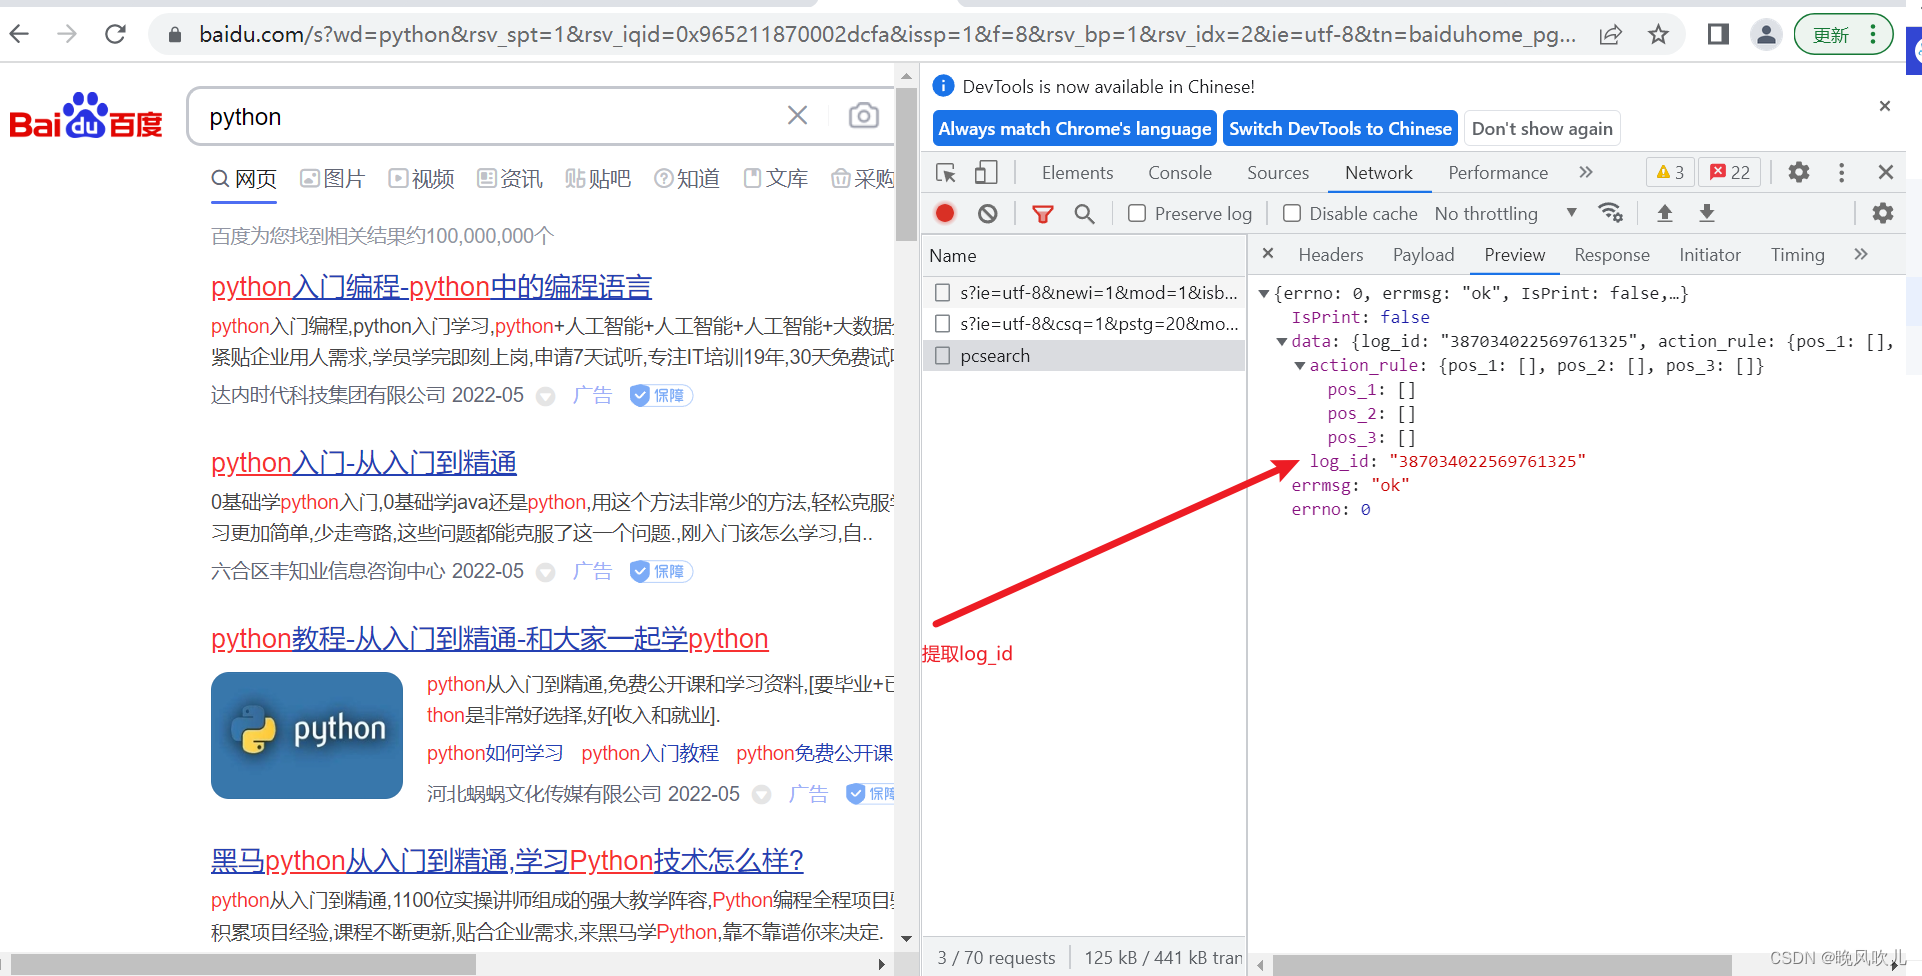Viewport: 1922px width, 976px height.
Task: Clear the network requests list
Action: click(987, 213)
